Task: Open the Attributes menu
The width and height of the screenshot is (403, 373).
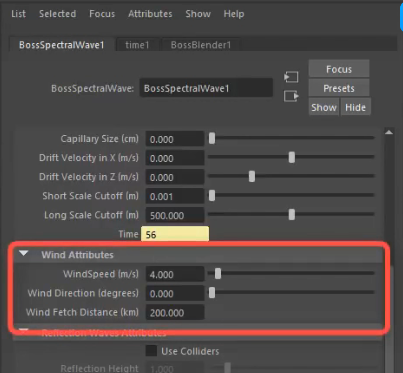Action: coord(150,14)
